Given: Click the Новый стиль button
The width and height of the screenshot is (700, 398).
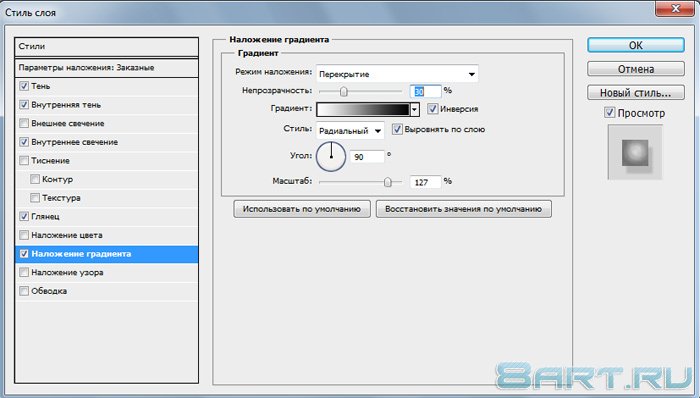Looking at the screenshot, I should coord(636,93).
